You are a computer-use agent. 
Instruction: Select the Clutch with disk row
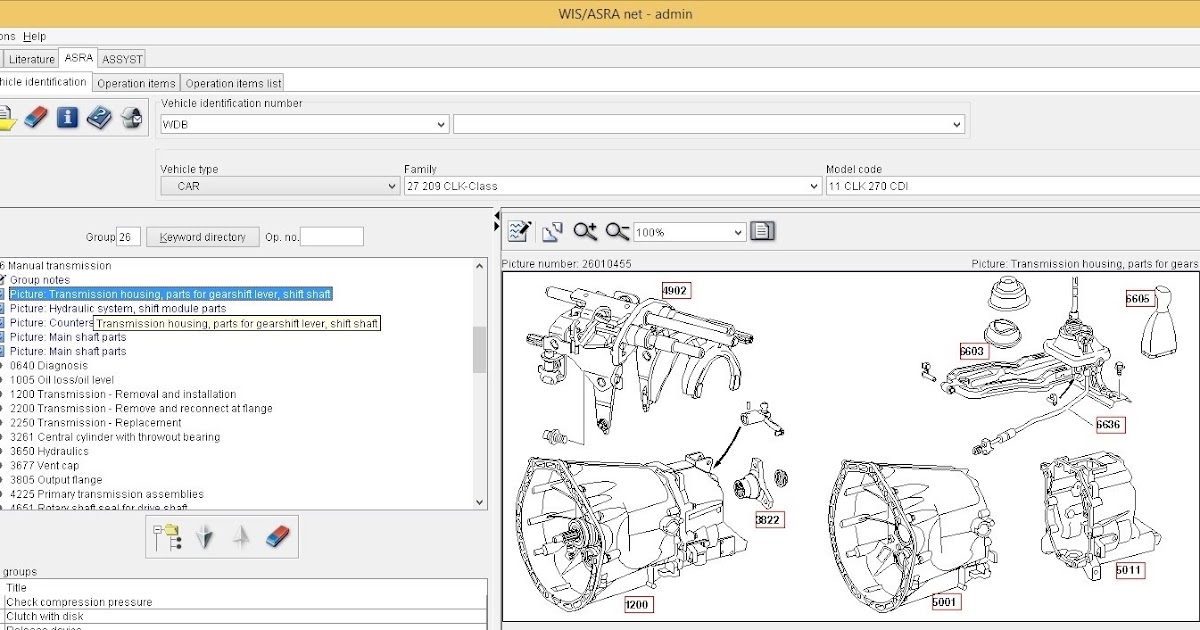tap(245, 616)
